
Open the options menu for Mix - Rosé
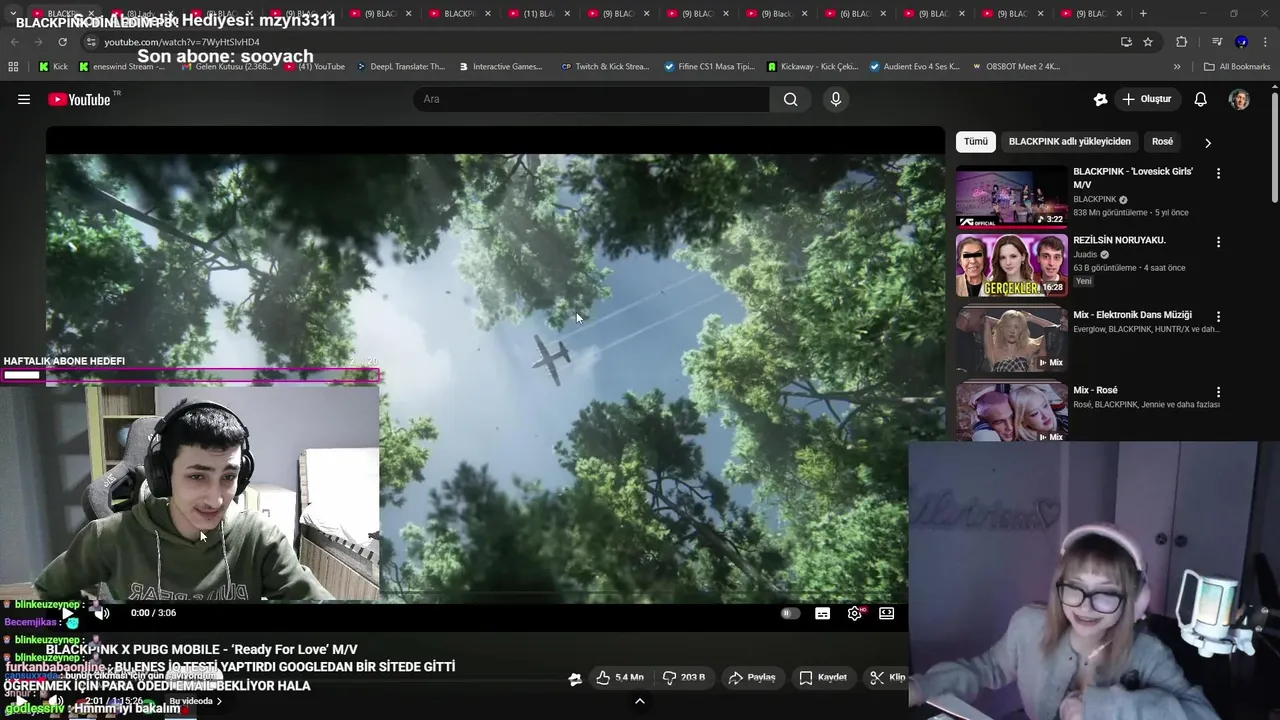point(1218,392)
